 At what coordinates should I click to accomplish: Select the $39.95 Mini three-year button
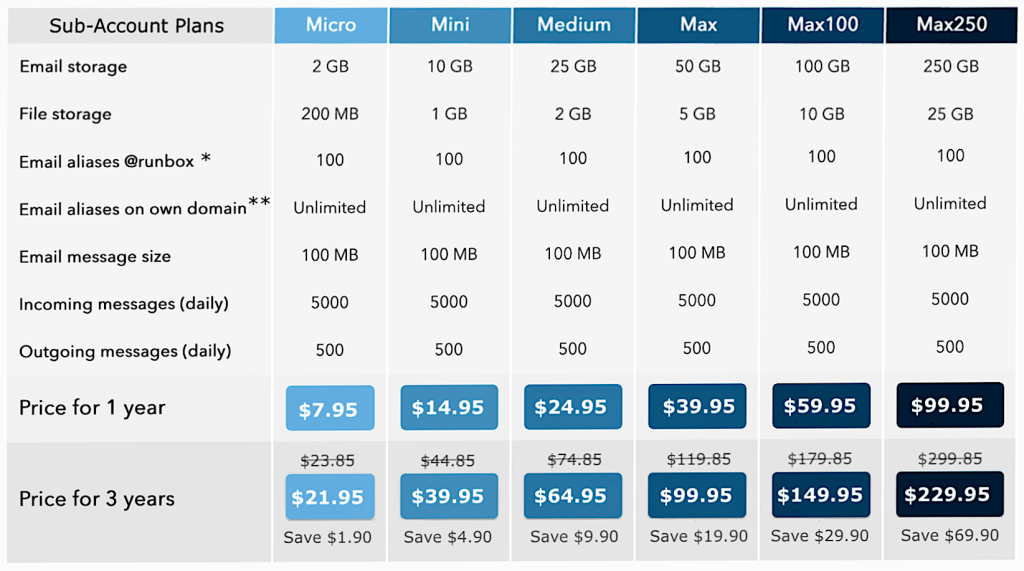pos(449,496)
